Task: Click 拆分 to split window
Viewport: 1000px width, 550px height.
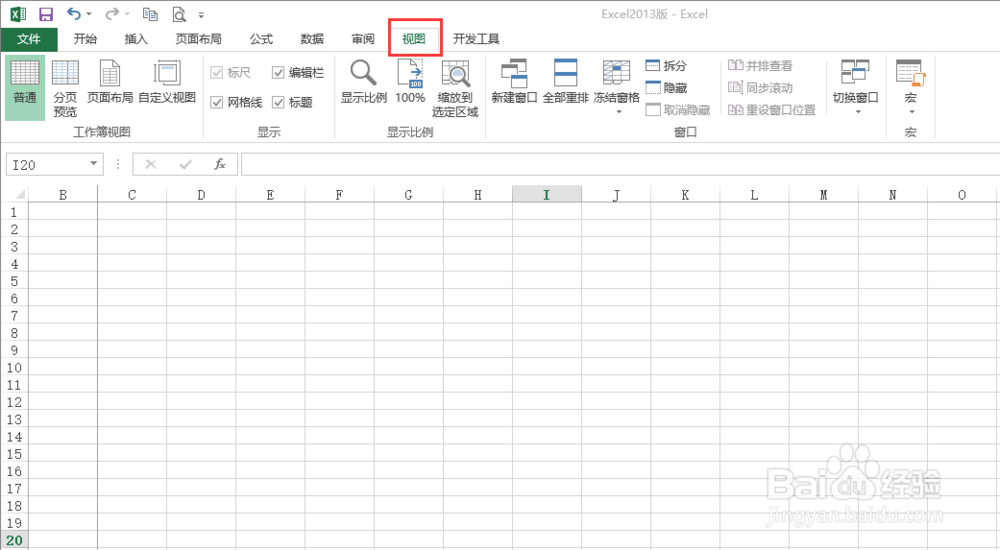Action: (666, 65)
